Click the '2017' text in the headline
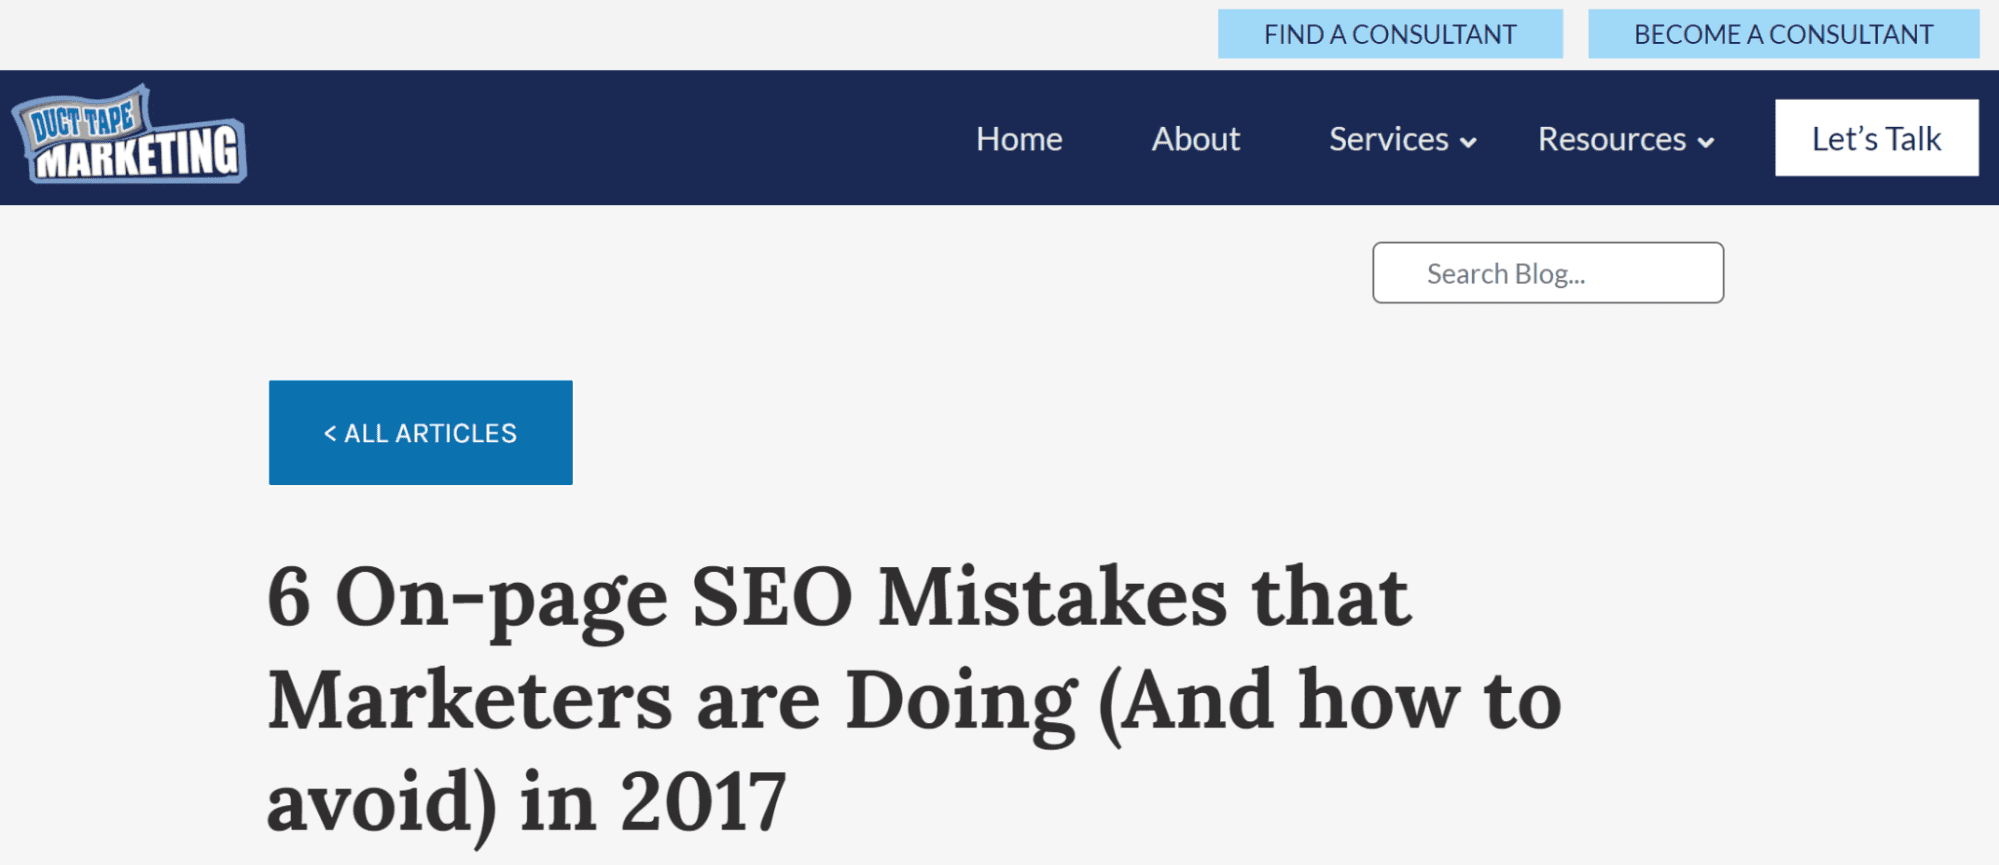Screen dimensions: 1999x865 click(x=703, y=802)
